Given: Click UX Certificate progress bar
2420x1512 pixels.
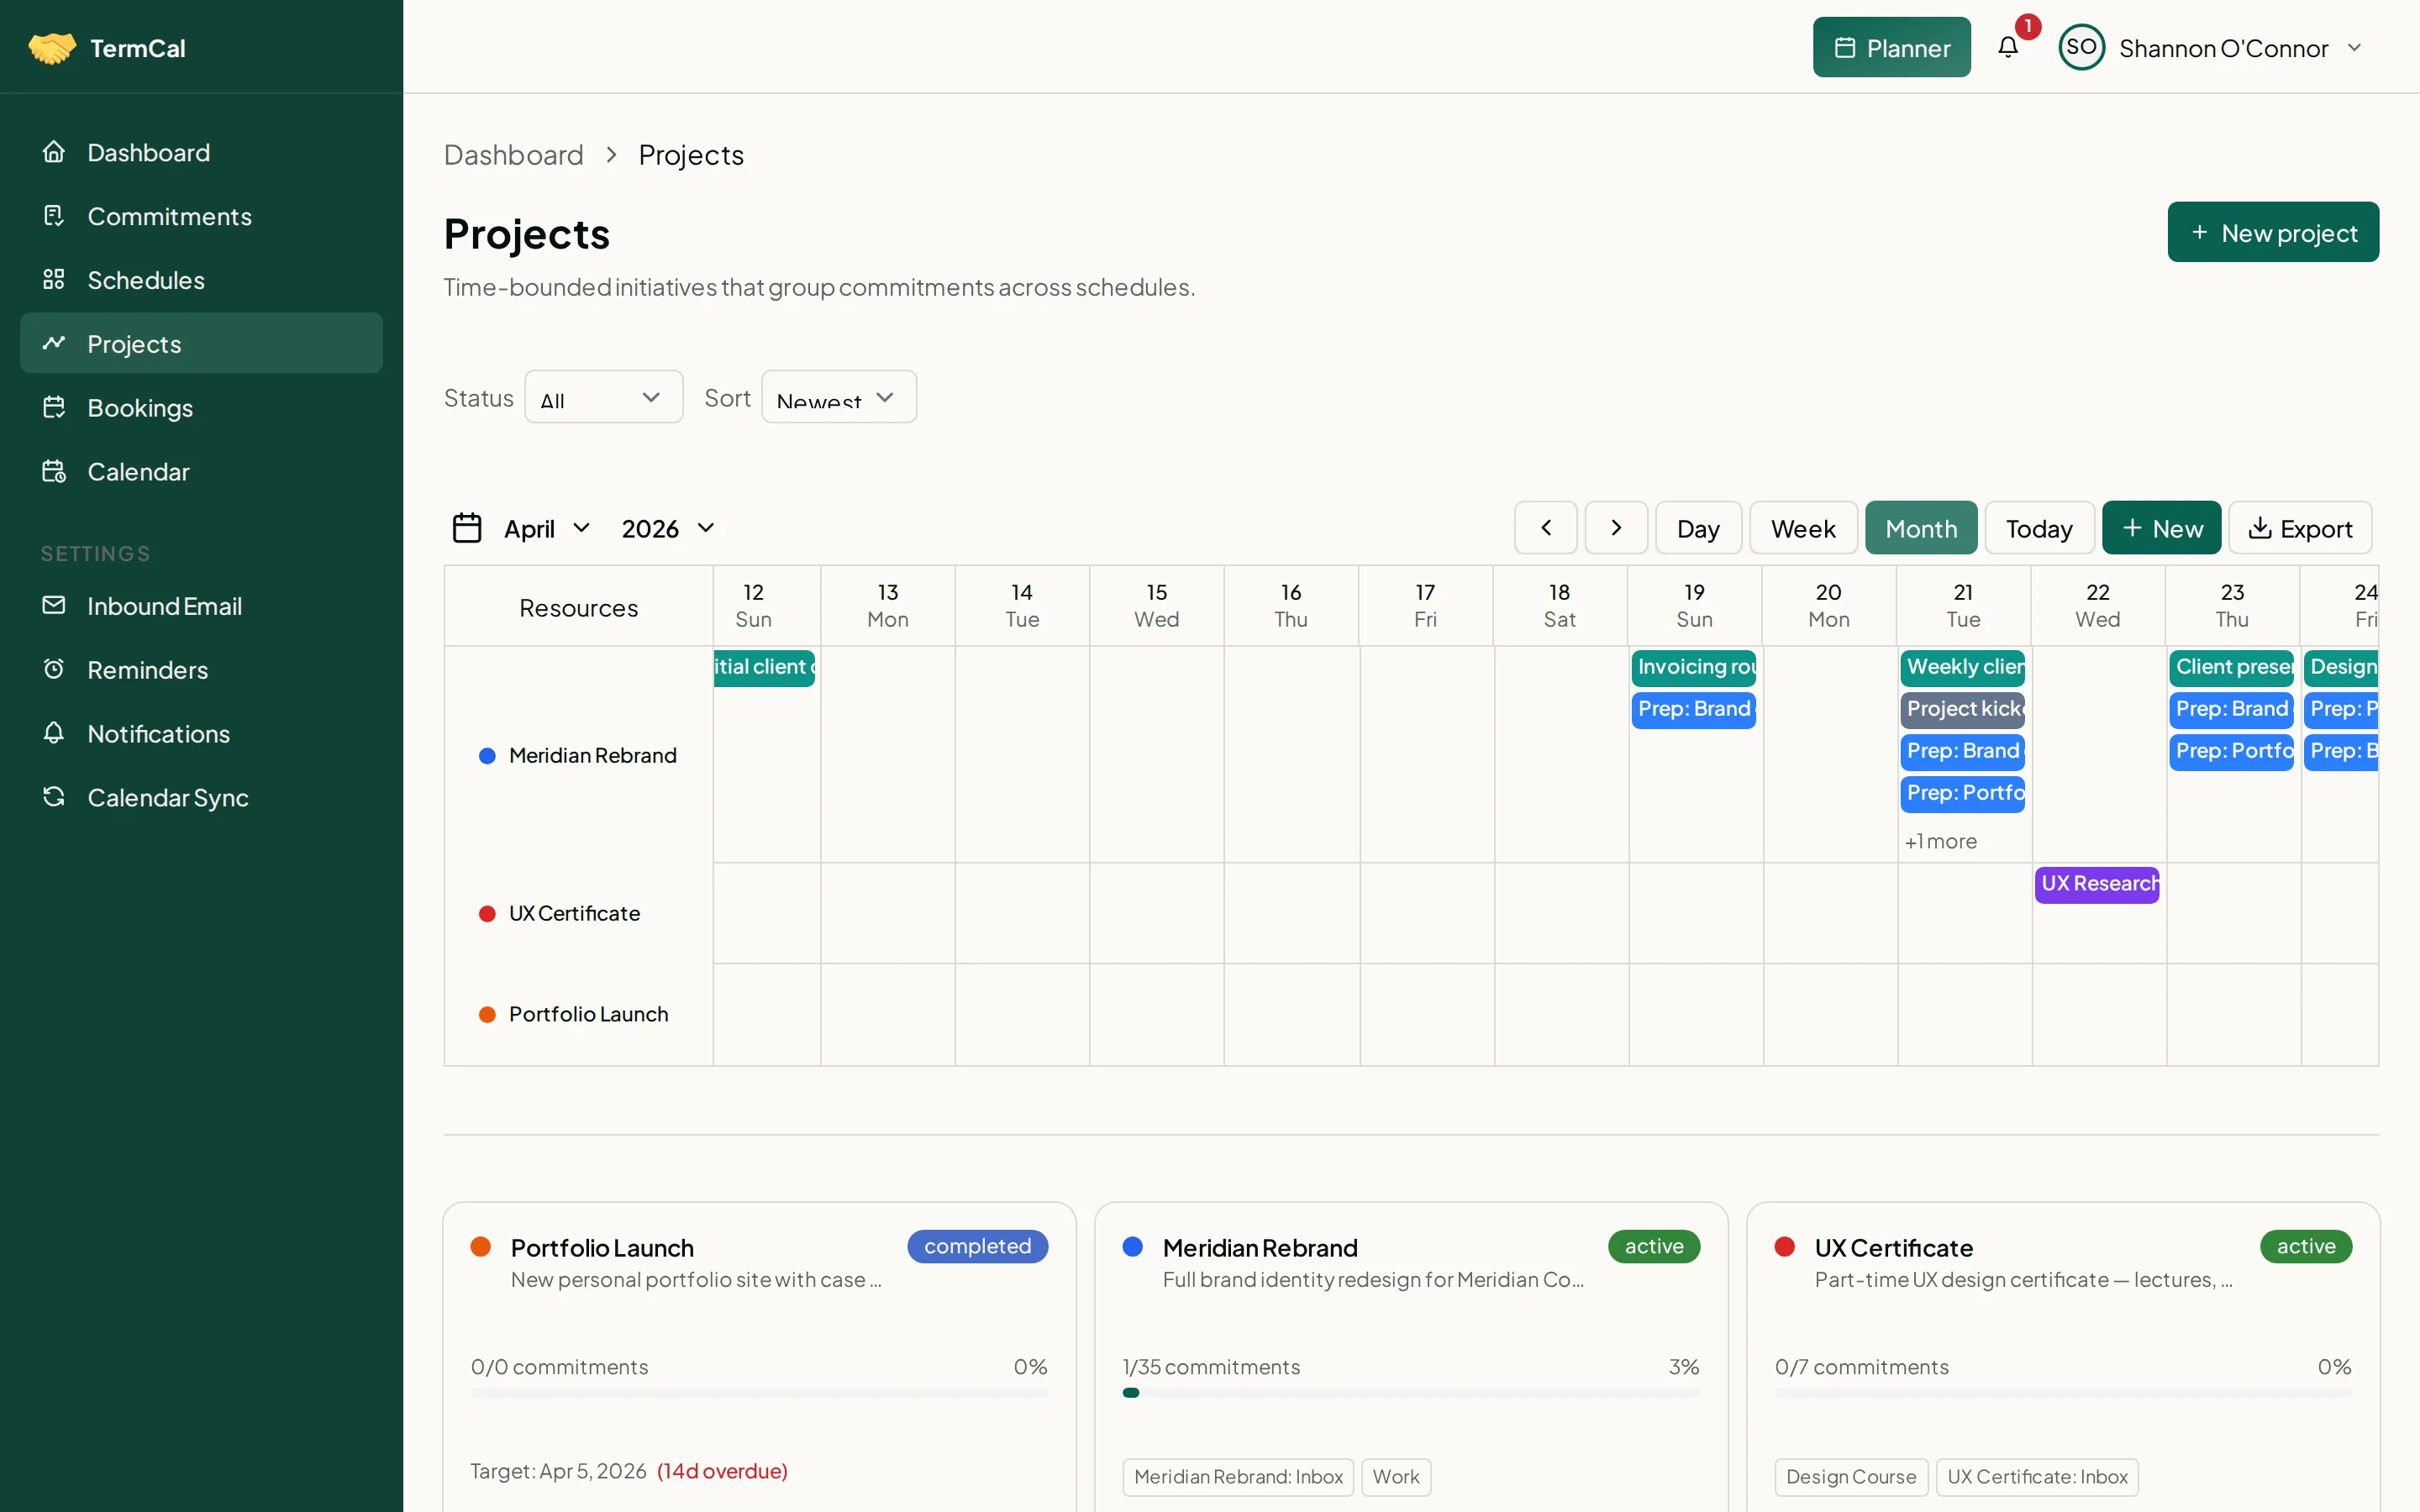Looking at the screenshot, I should (2063, 1393).
